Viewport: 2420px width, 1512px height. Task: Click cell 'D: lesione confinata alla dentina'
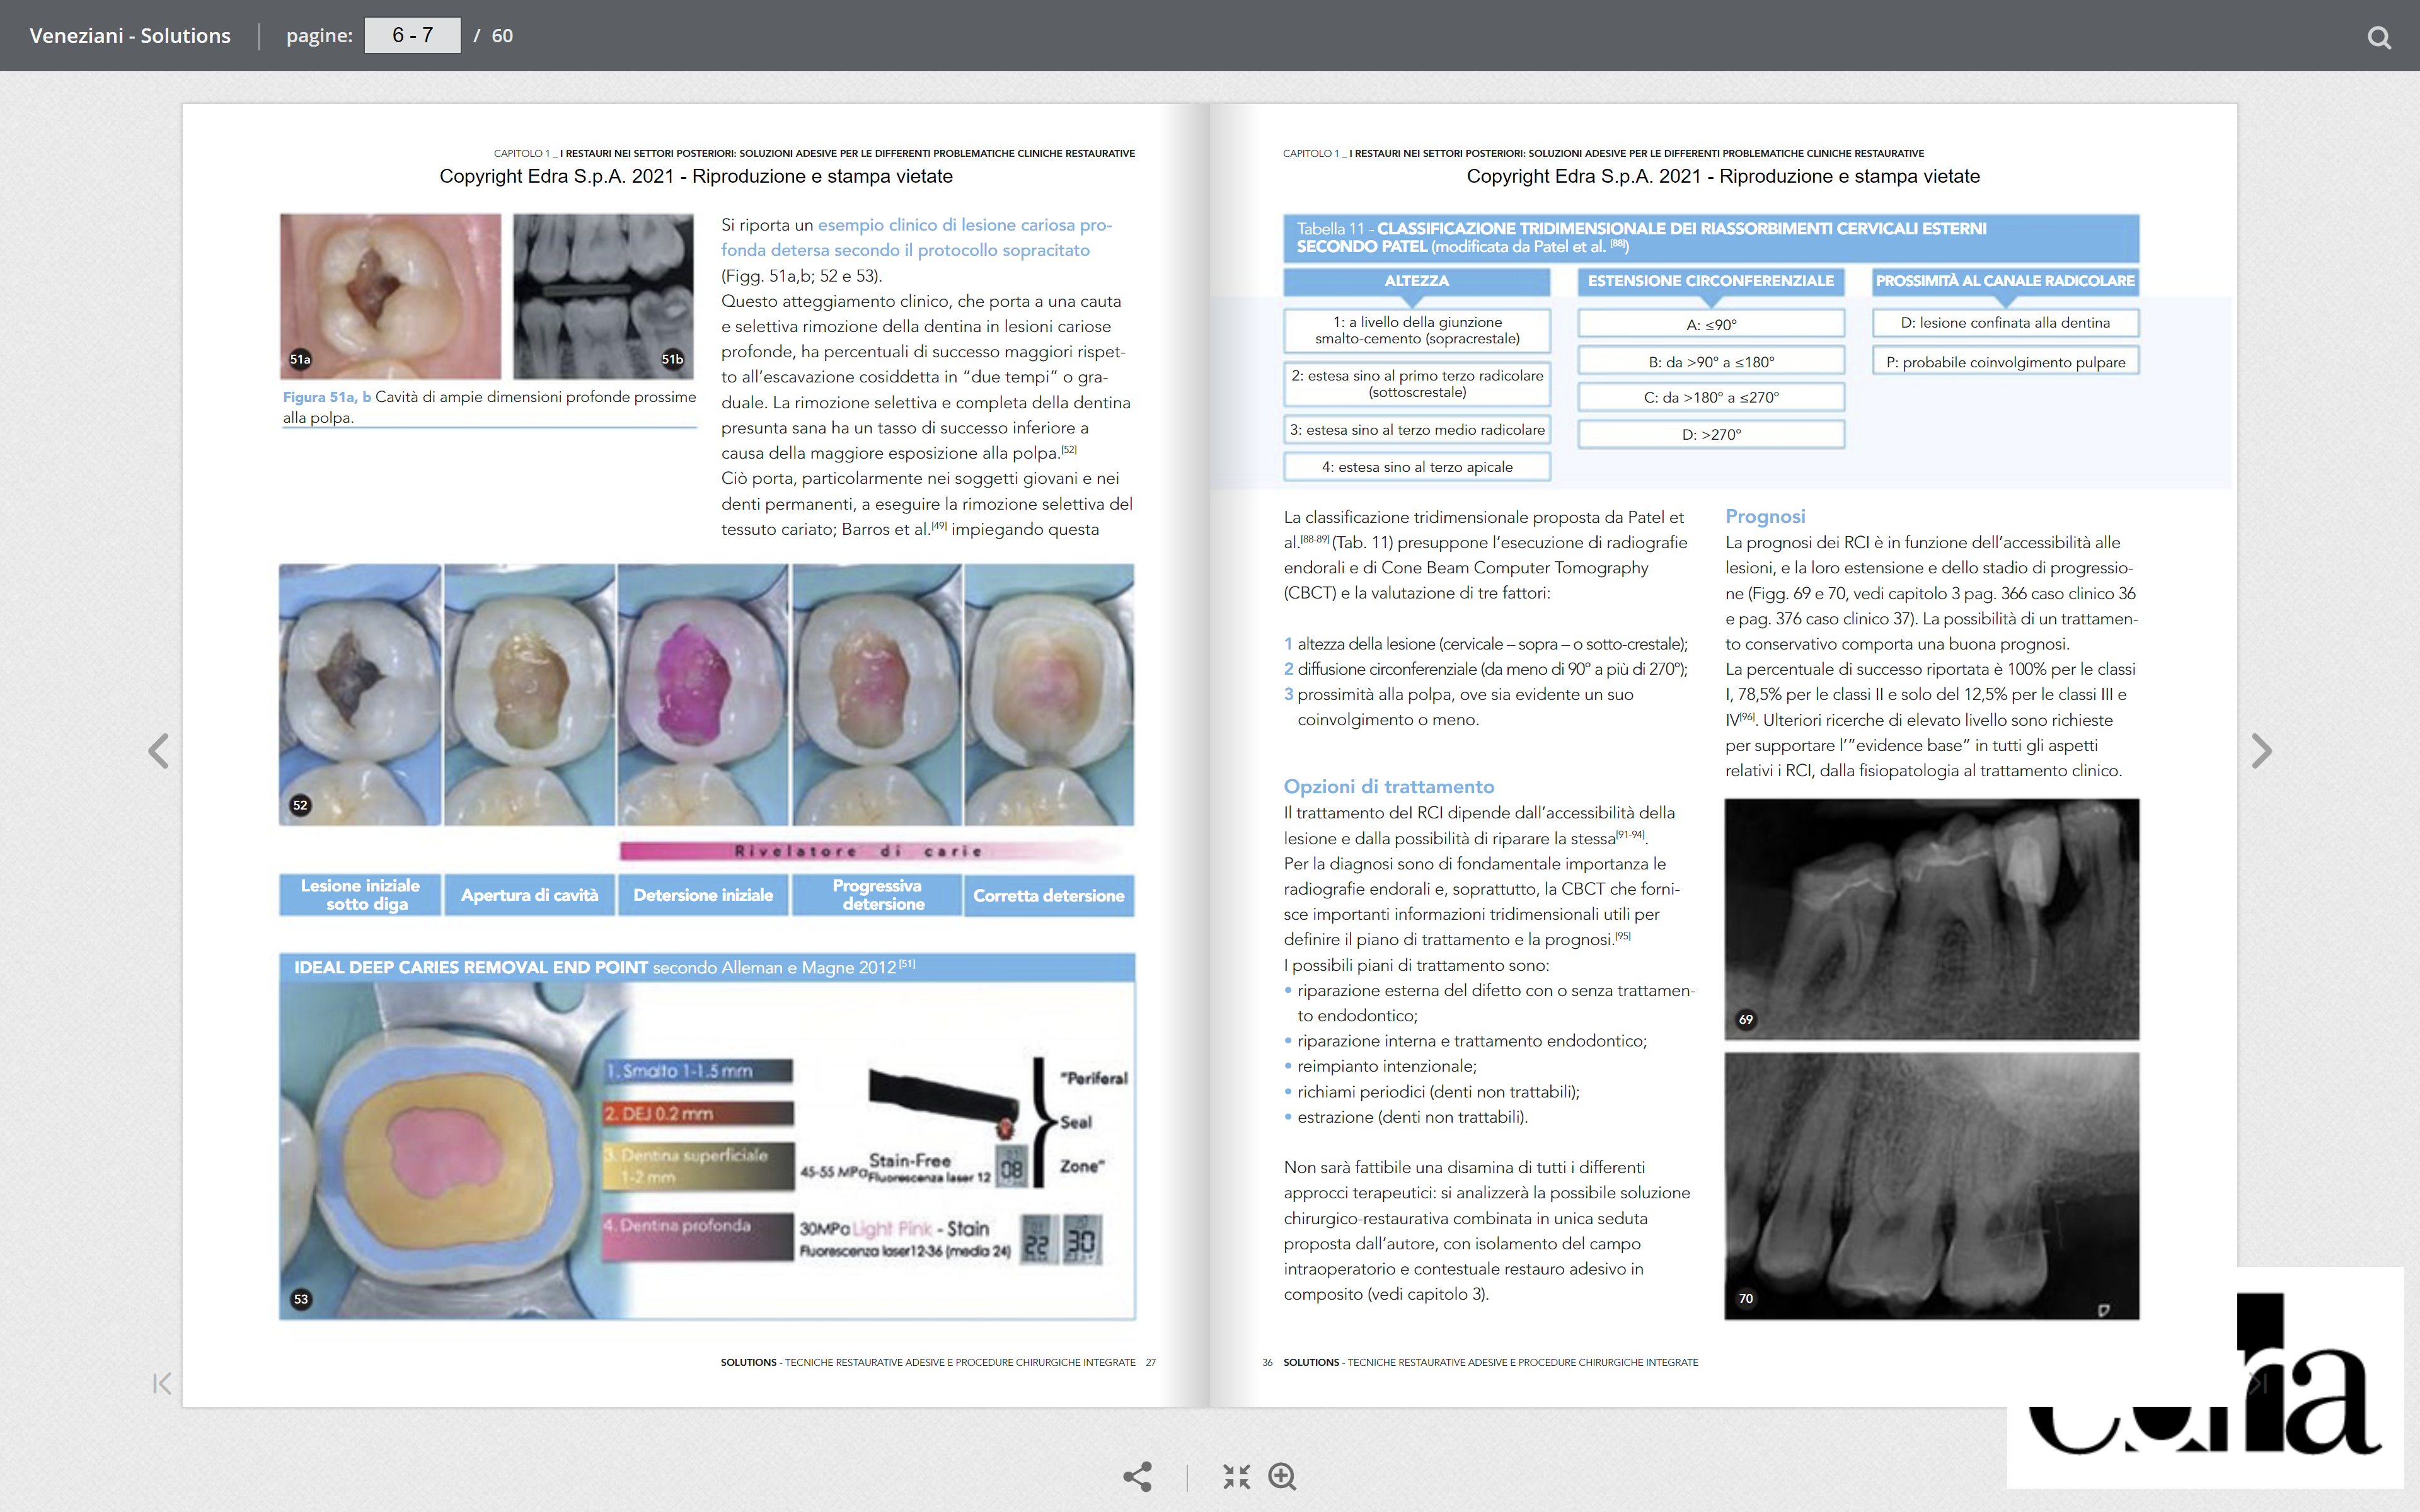2005,323
